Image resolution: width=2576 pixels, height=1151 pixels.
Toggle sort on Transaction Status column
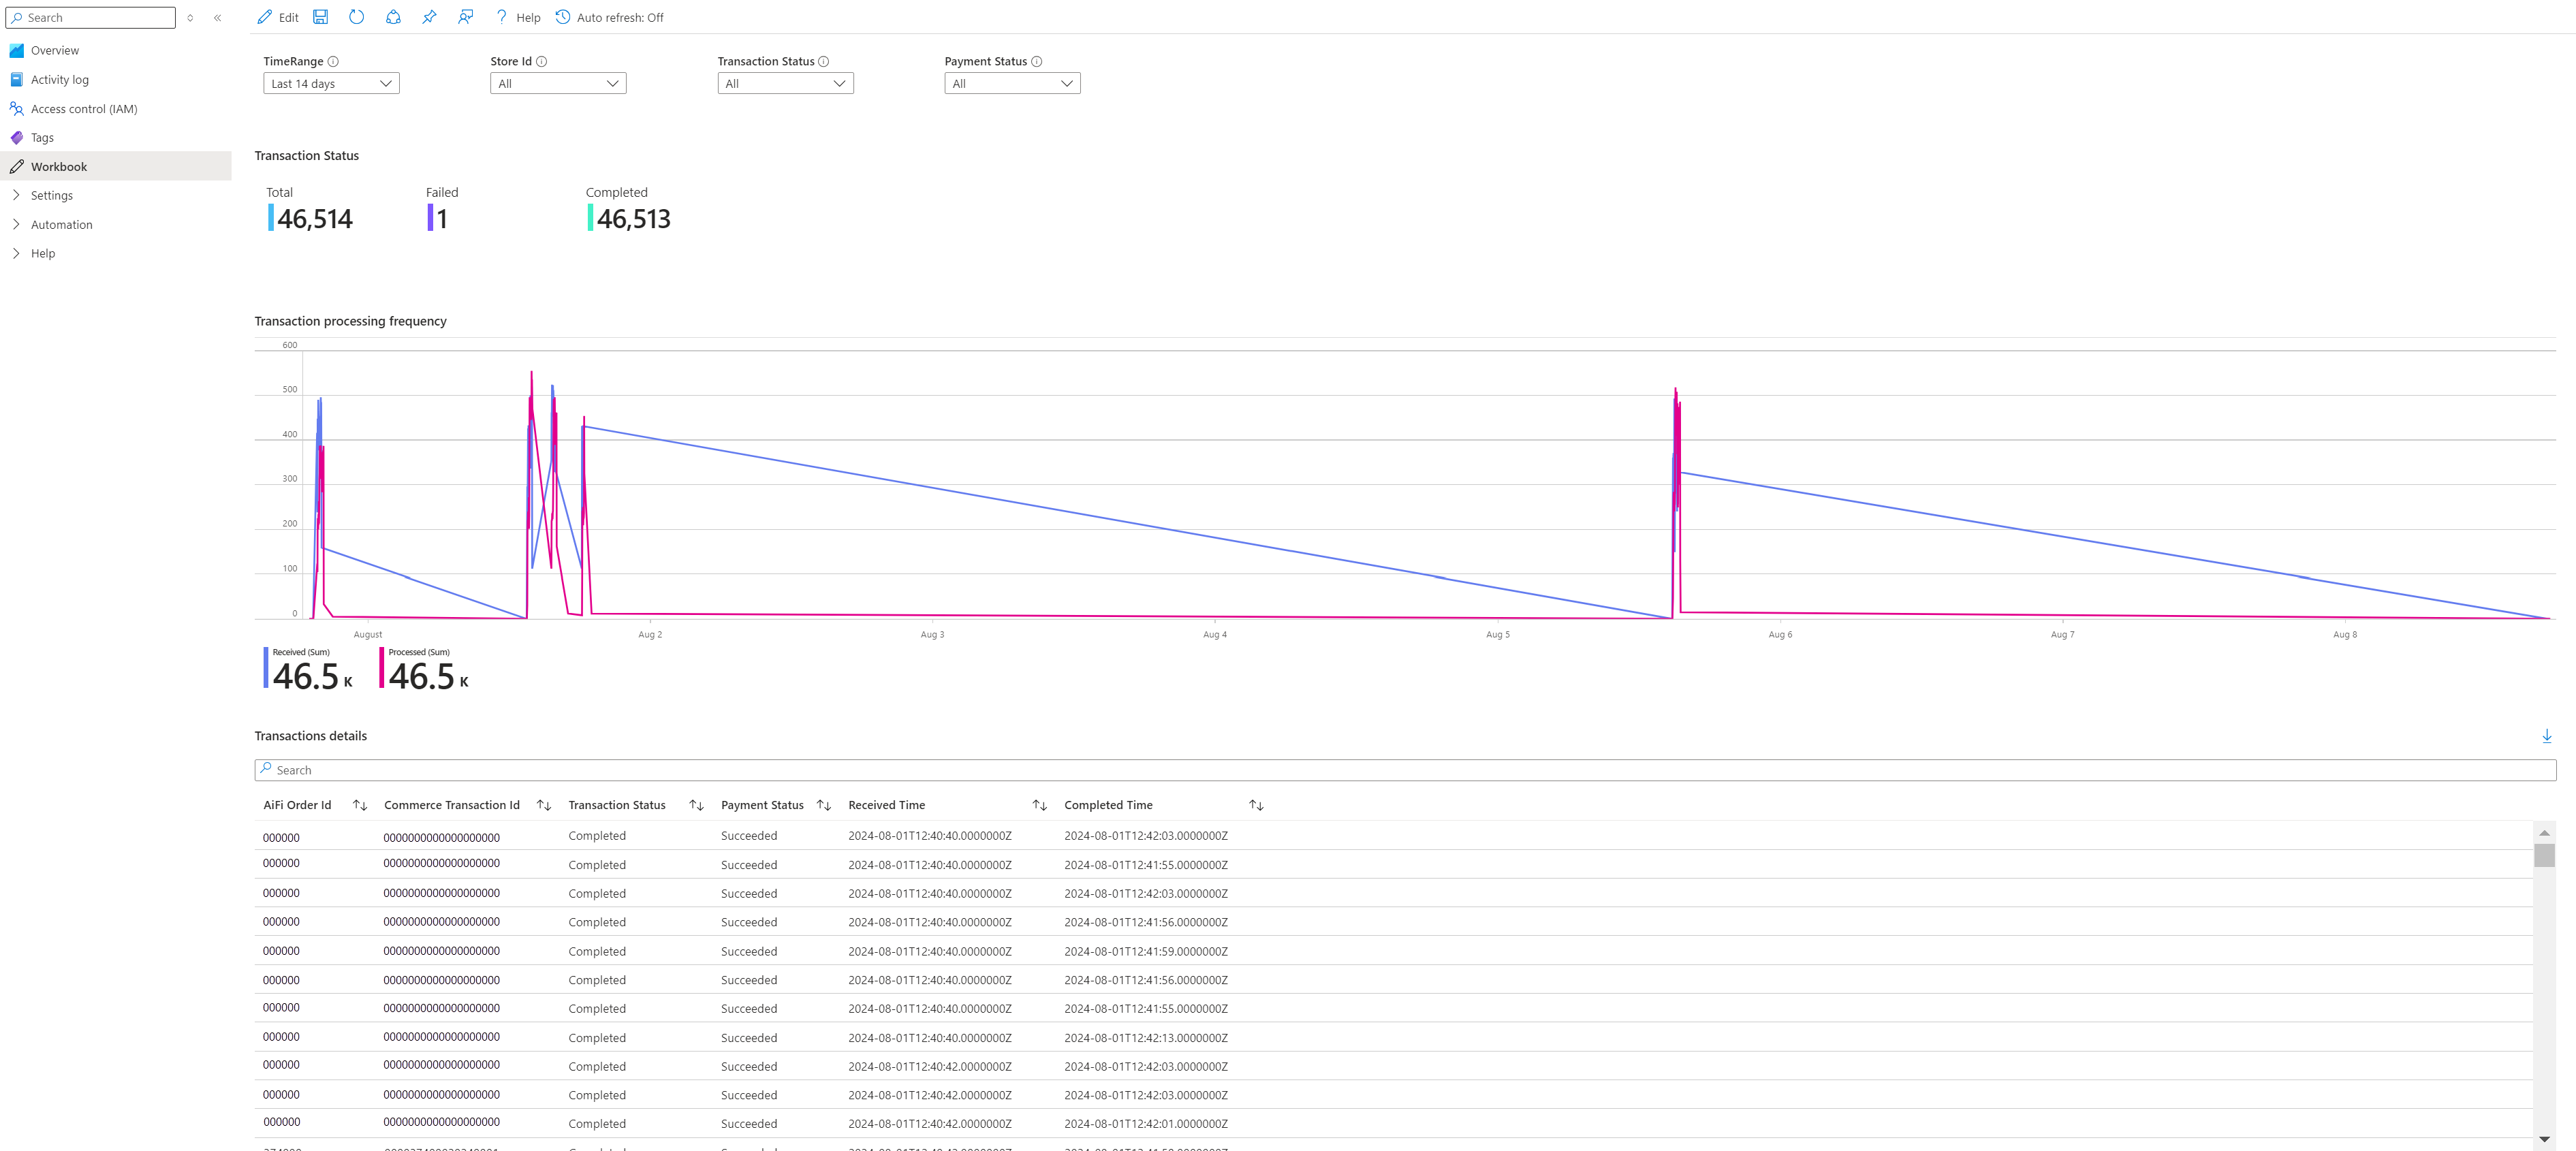(697, 805)
